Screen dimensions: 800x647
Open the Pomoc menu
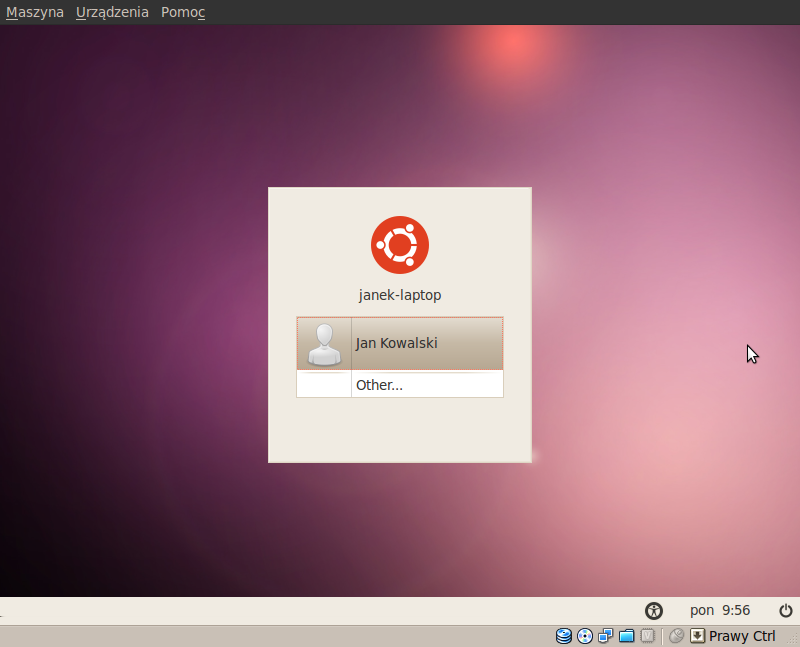click(183, 12)
